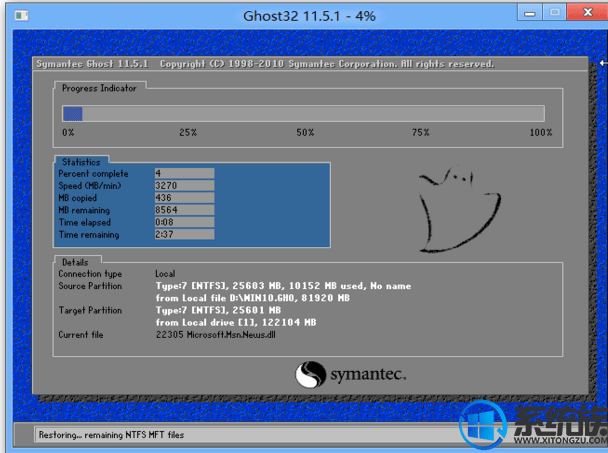Click the Restoring remaining NTFS MFT files status
Image resolution: width=608 pixels, height=453 pixels.
tap(111, 435)
